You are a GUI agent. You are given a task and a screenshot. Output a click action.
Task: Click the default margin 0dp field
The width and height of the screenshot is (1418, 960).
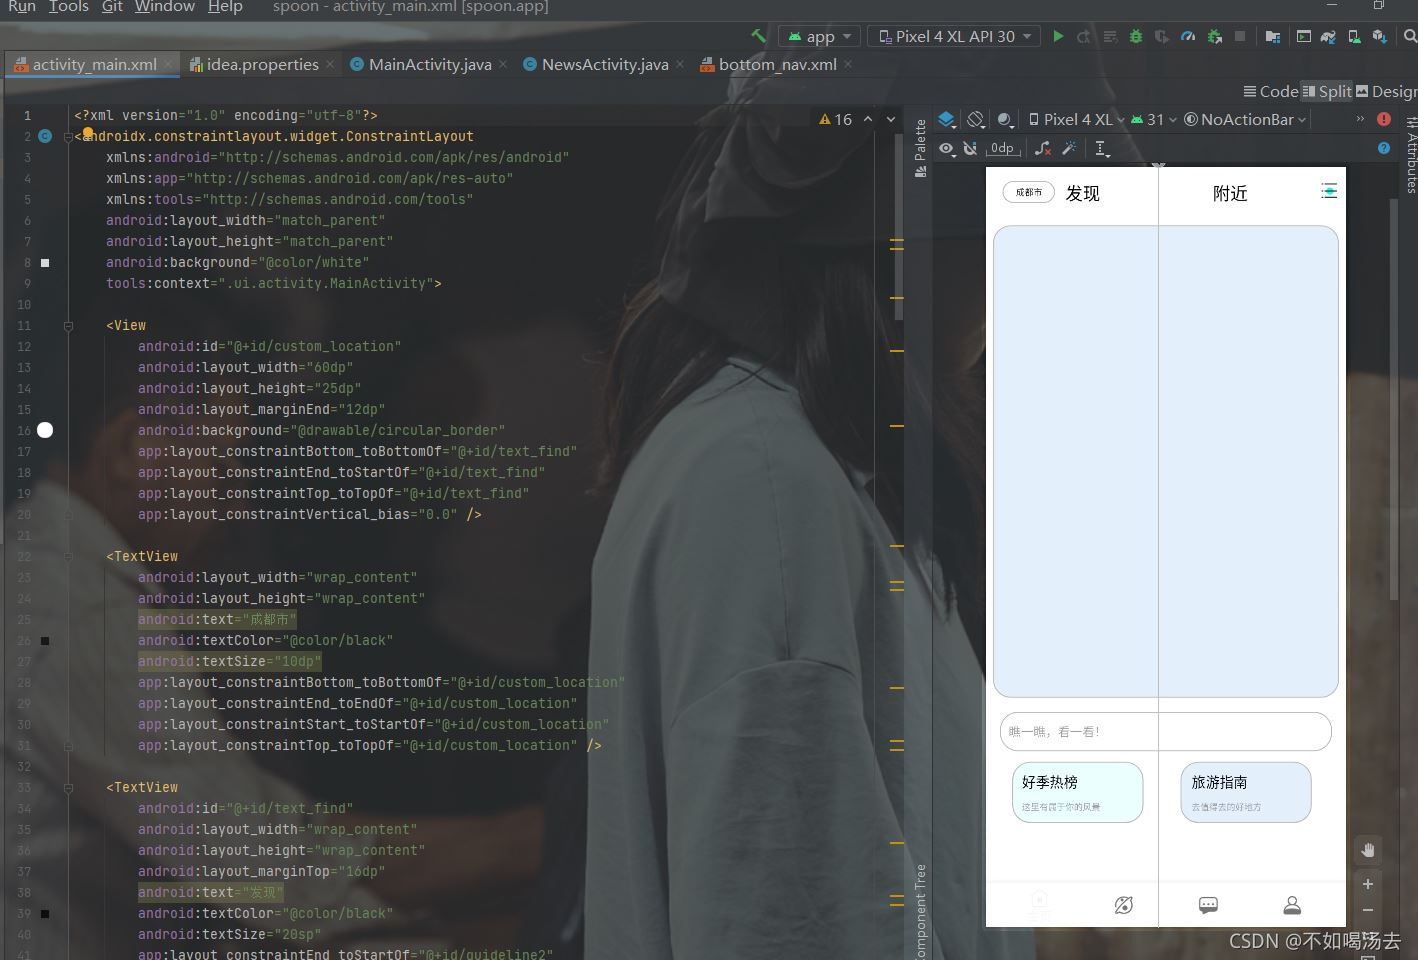(x=1002, y=148)
